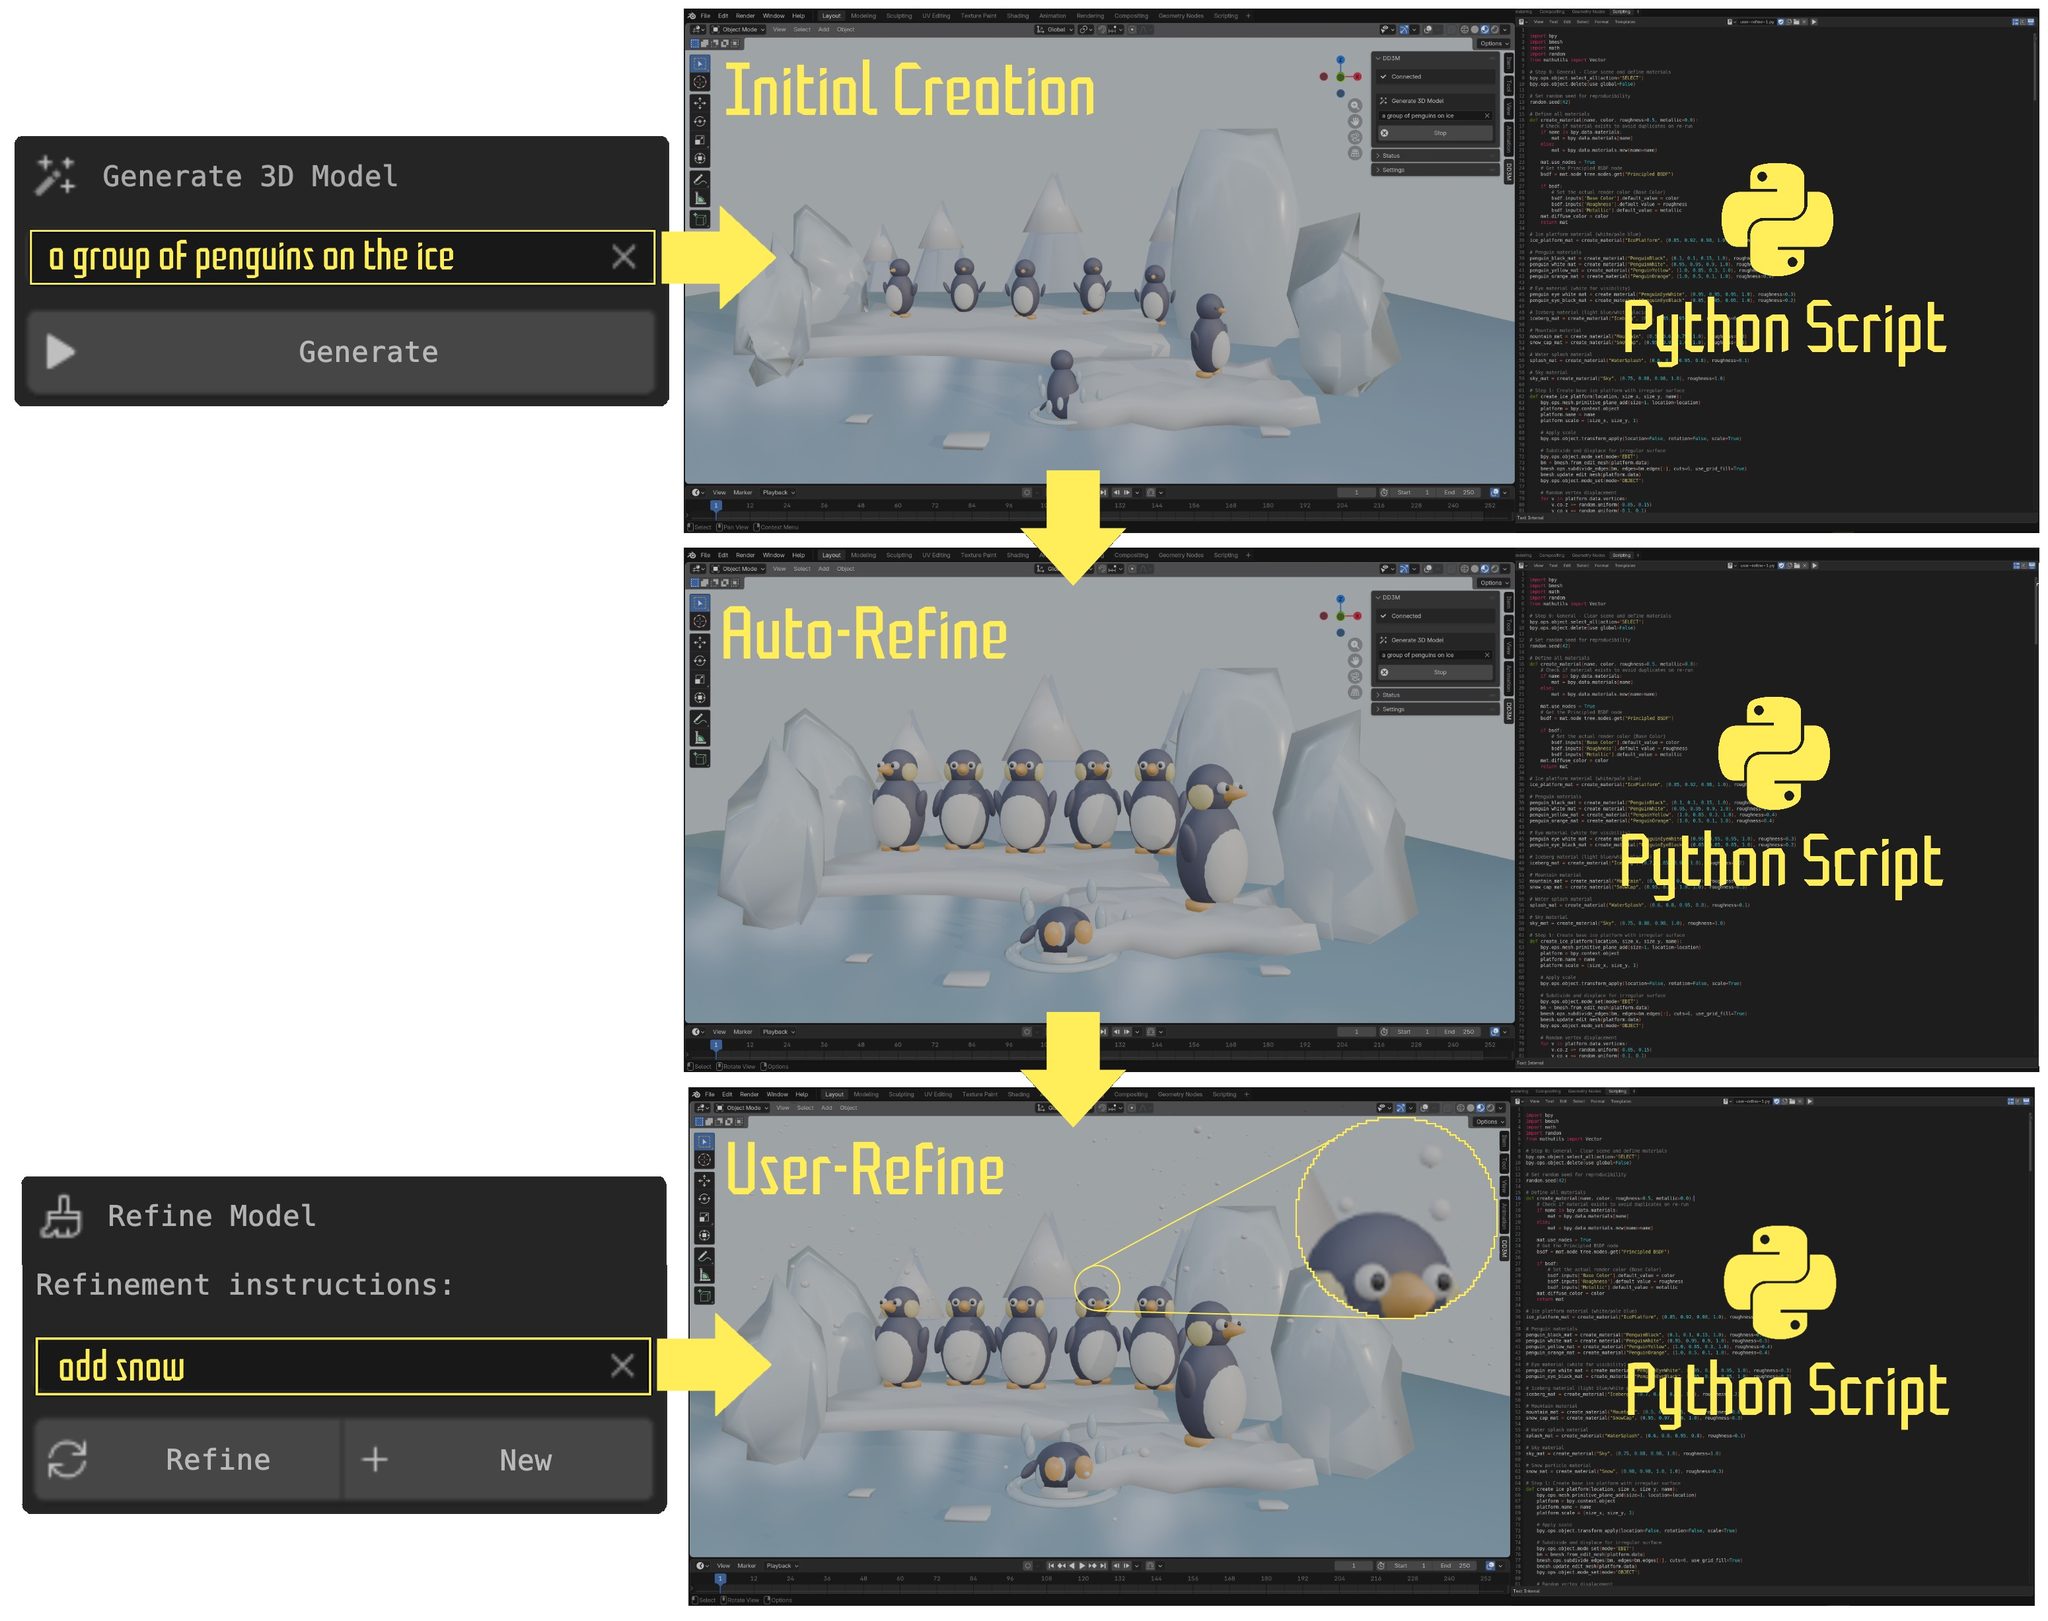2048x1621 pixels.
Task: Select the Measure tool in Initial Creation viewport
Action: [700, 198]
